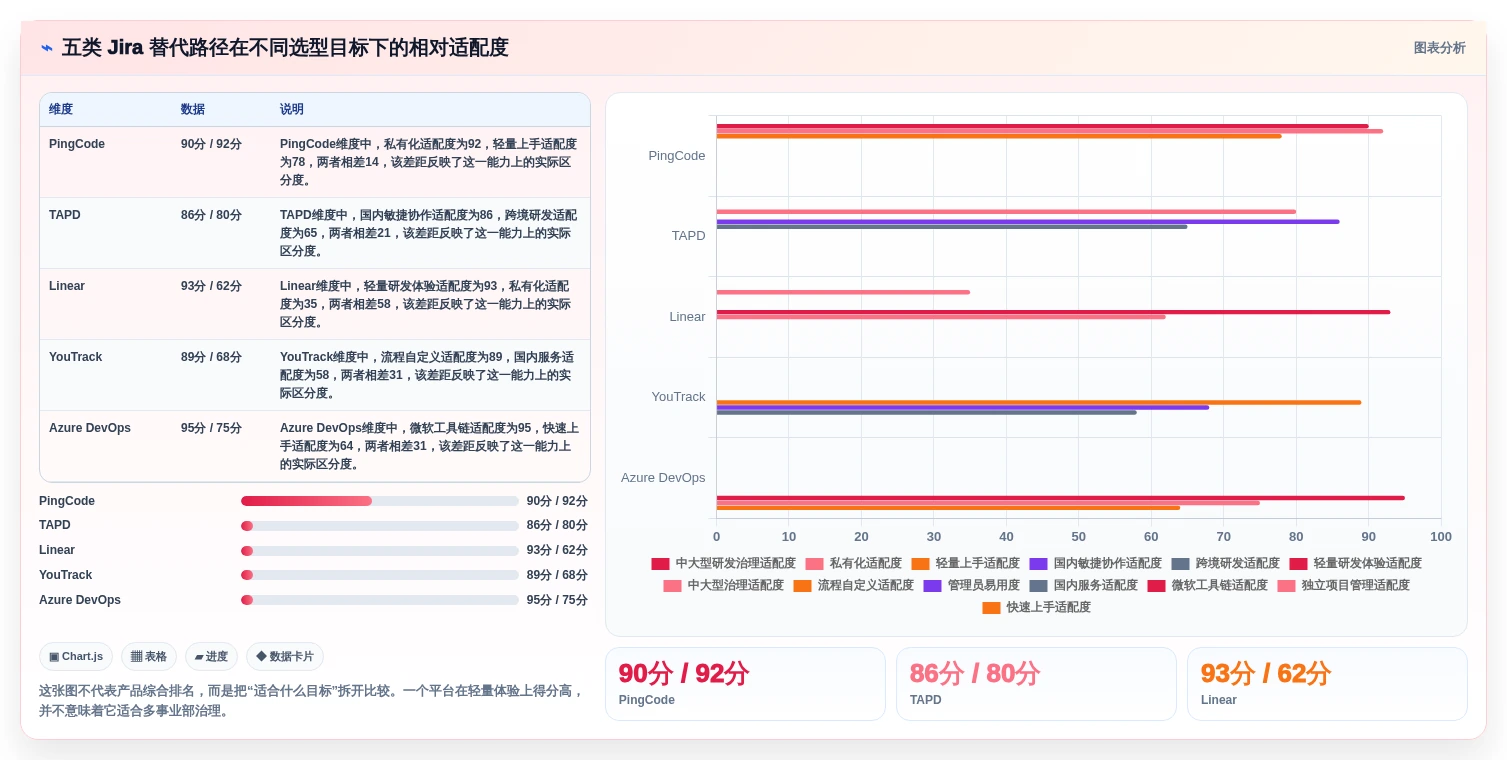Toggle the 轻量上手适配度 legend item
This screenshot has width=1507, height=760.
tap(965, 564)
